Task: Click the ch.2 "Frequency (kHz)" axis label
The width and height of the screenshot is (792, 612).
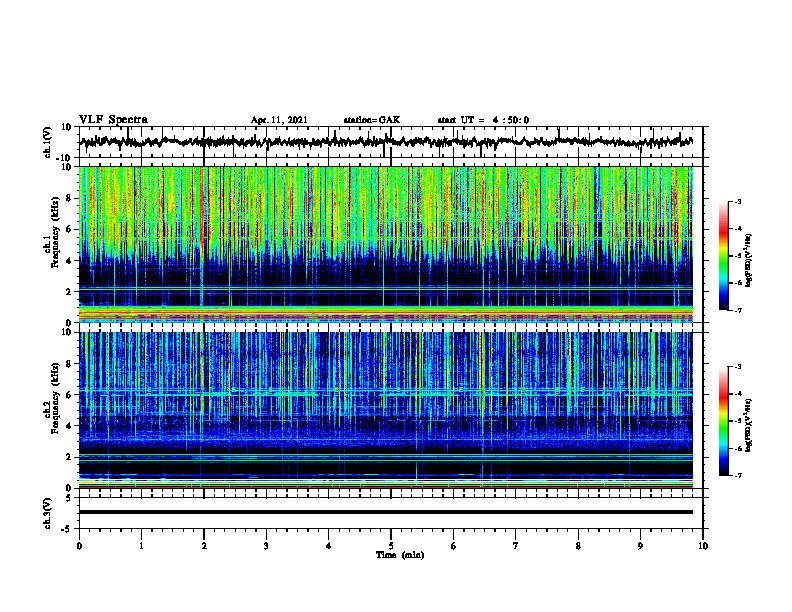Action: coord(55,398)
